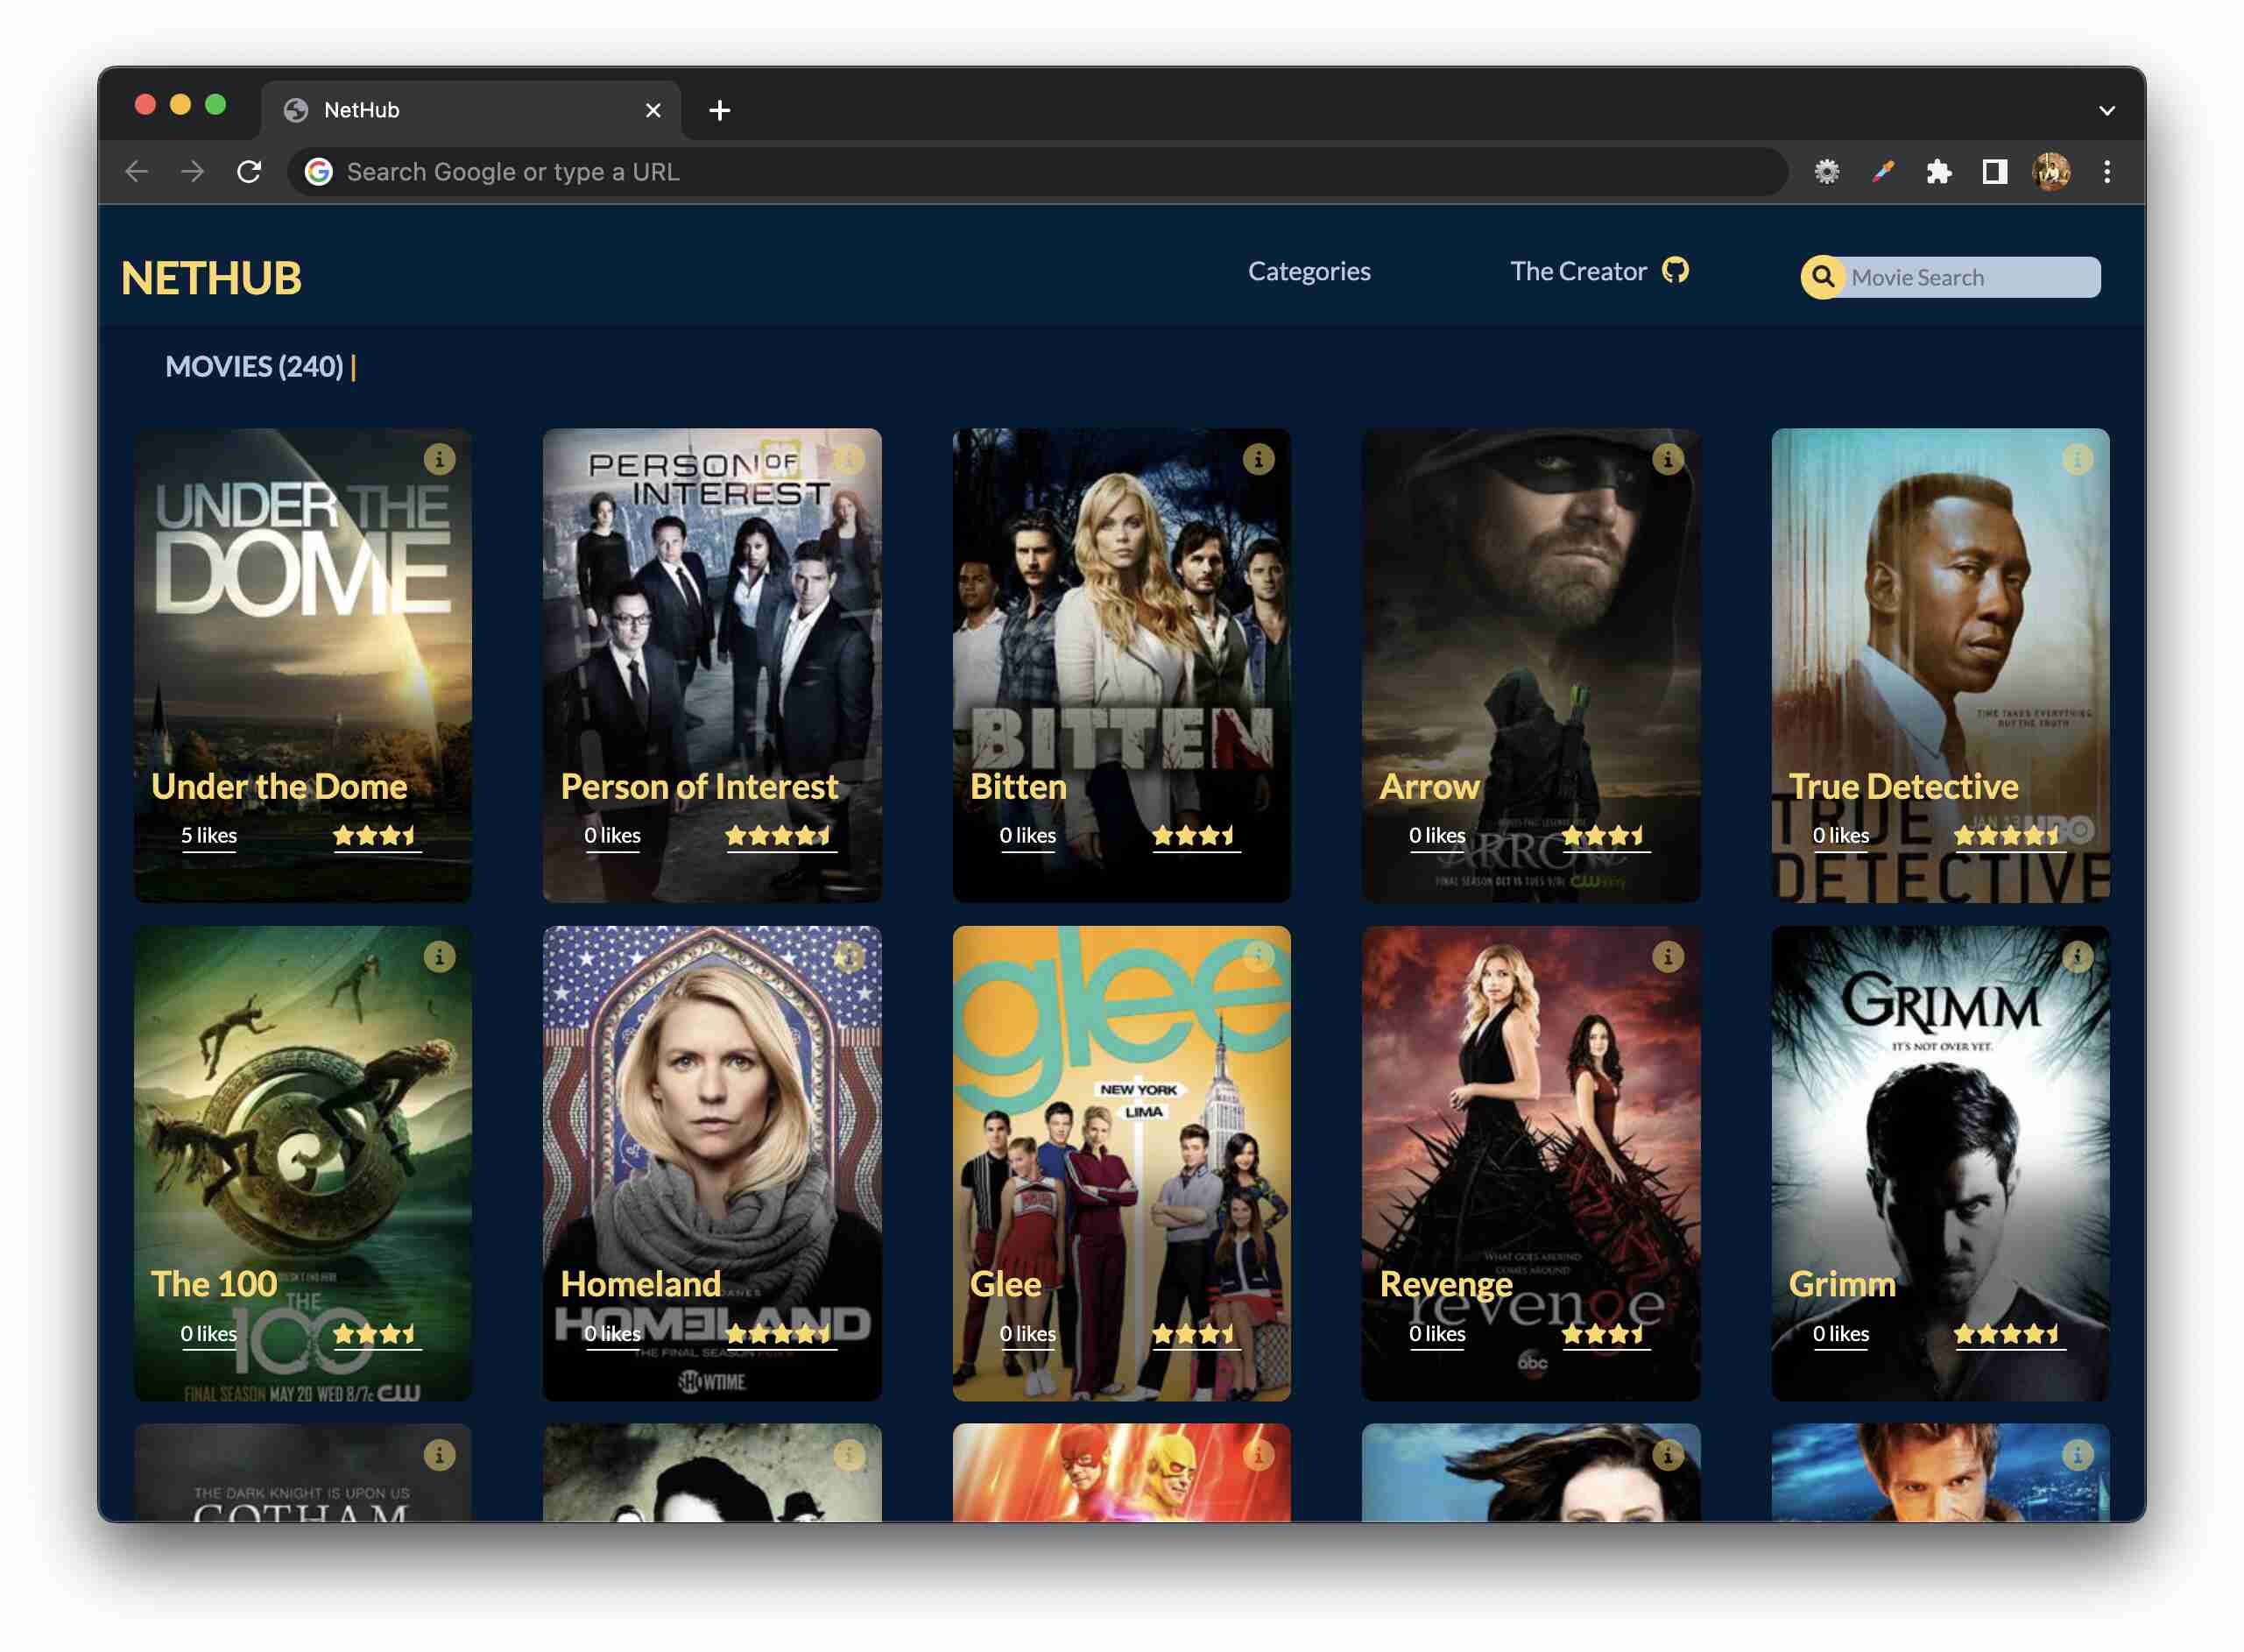Open info for True Detective
Screen dimensions: 2244x1652
point(2078,458)
